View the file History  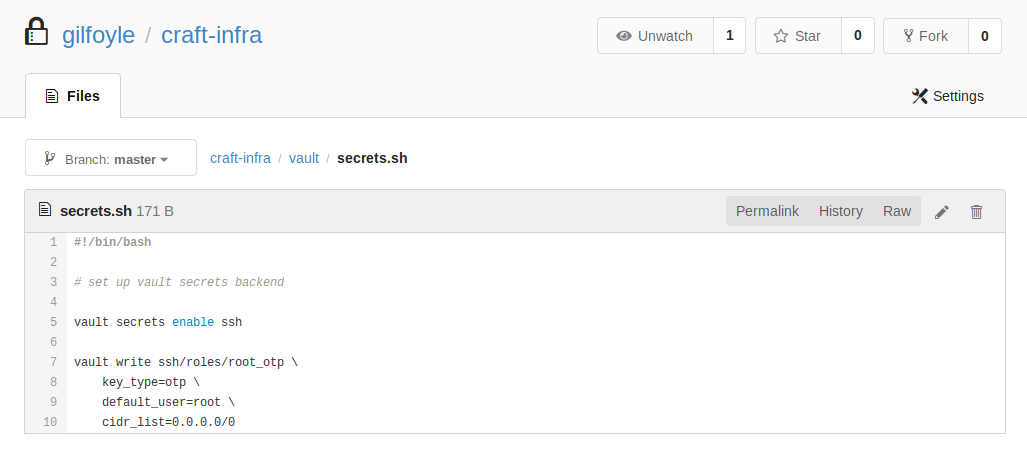(x=840, y=211)
